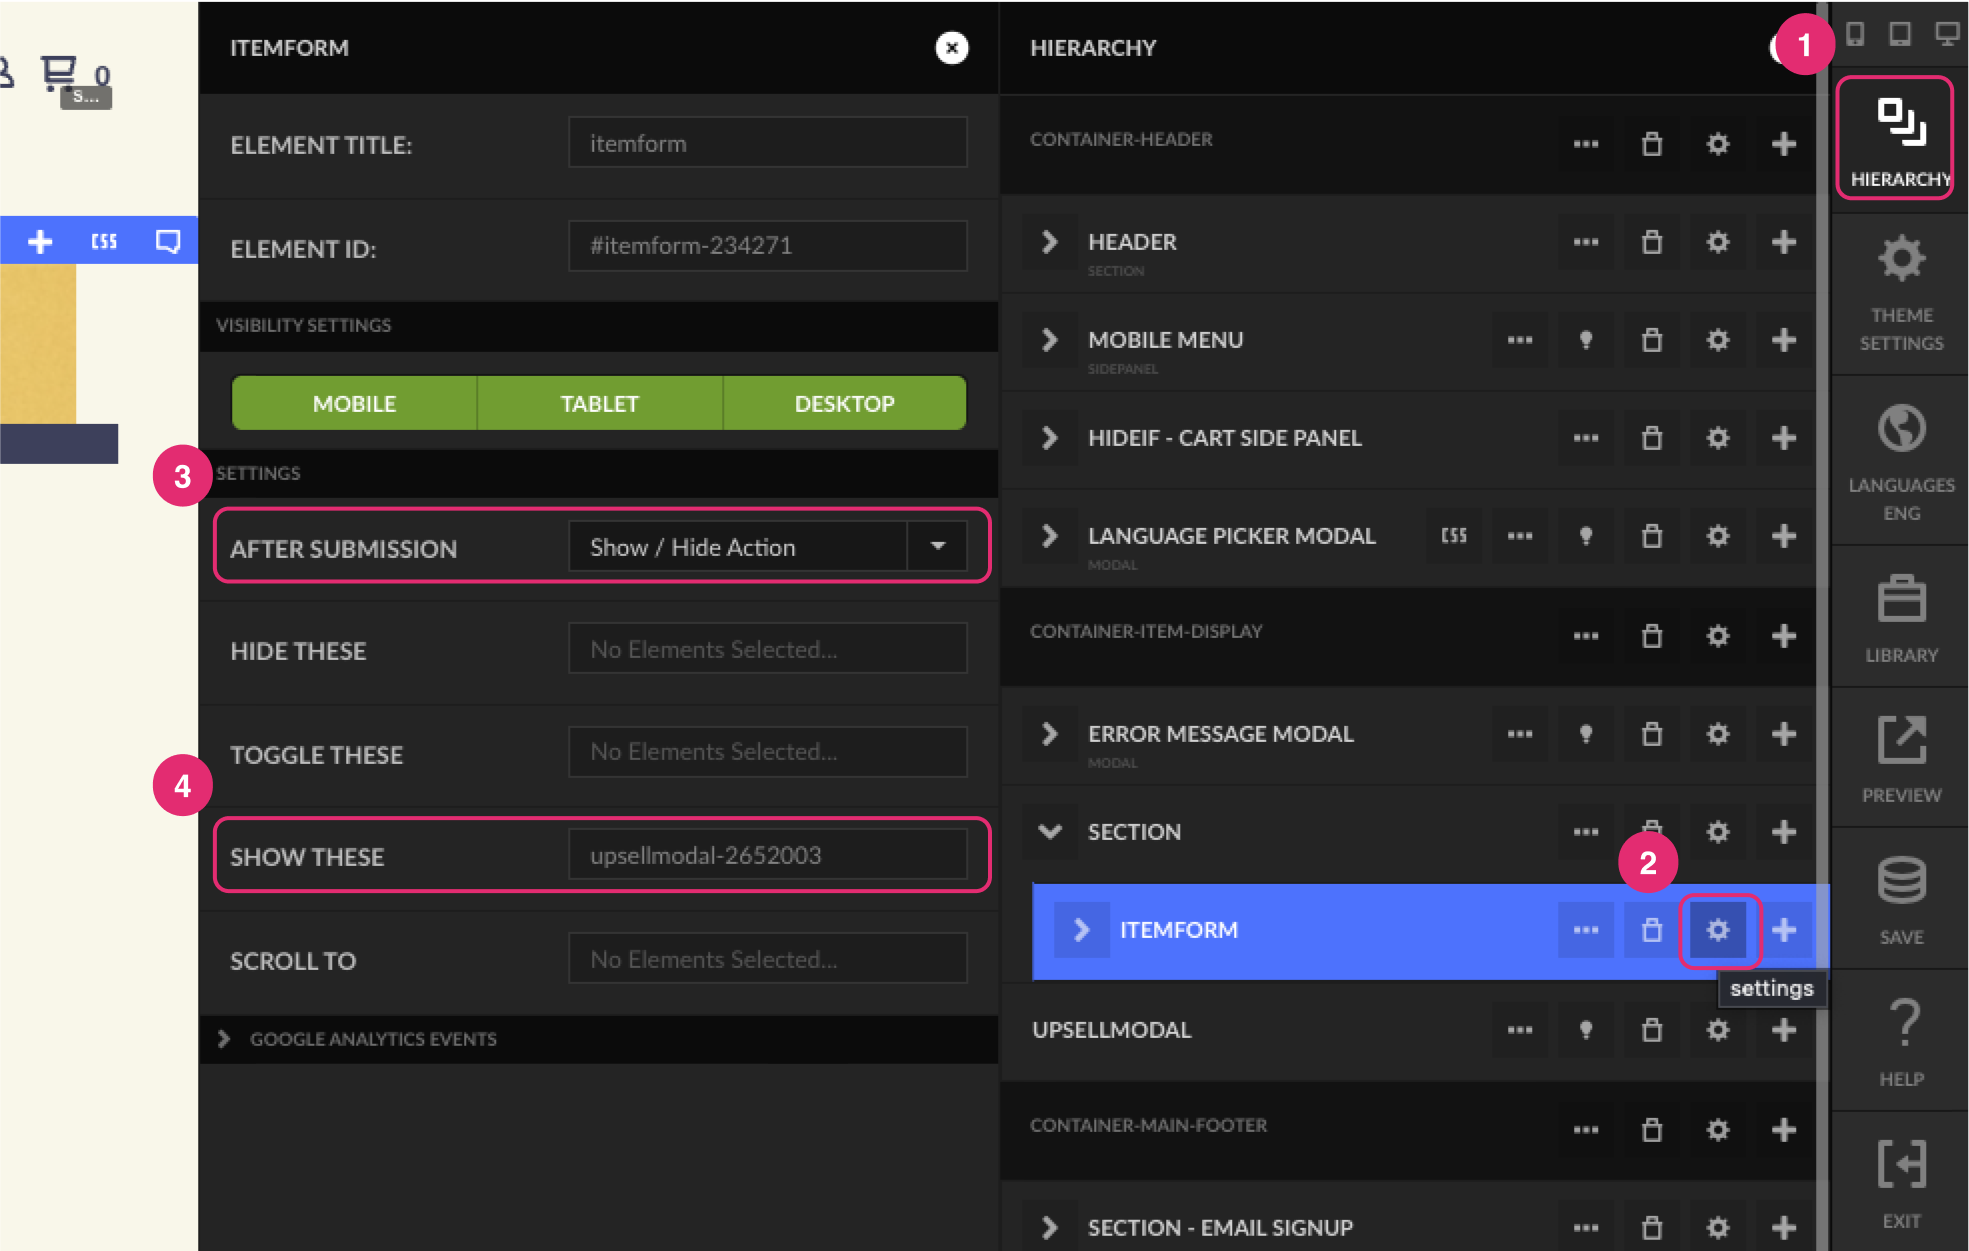Screen dimensions: 1969x1251
Task: Click Exit in the sidebar
Action: point(1900,1181)
